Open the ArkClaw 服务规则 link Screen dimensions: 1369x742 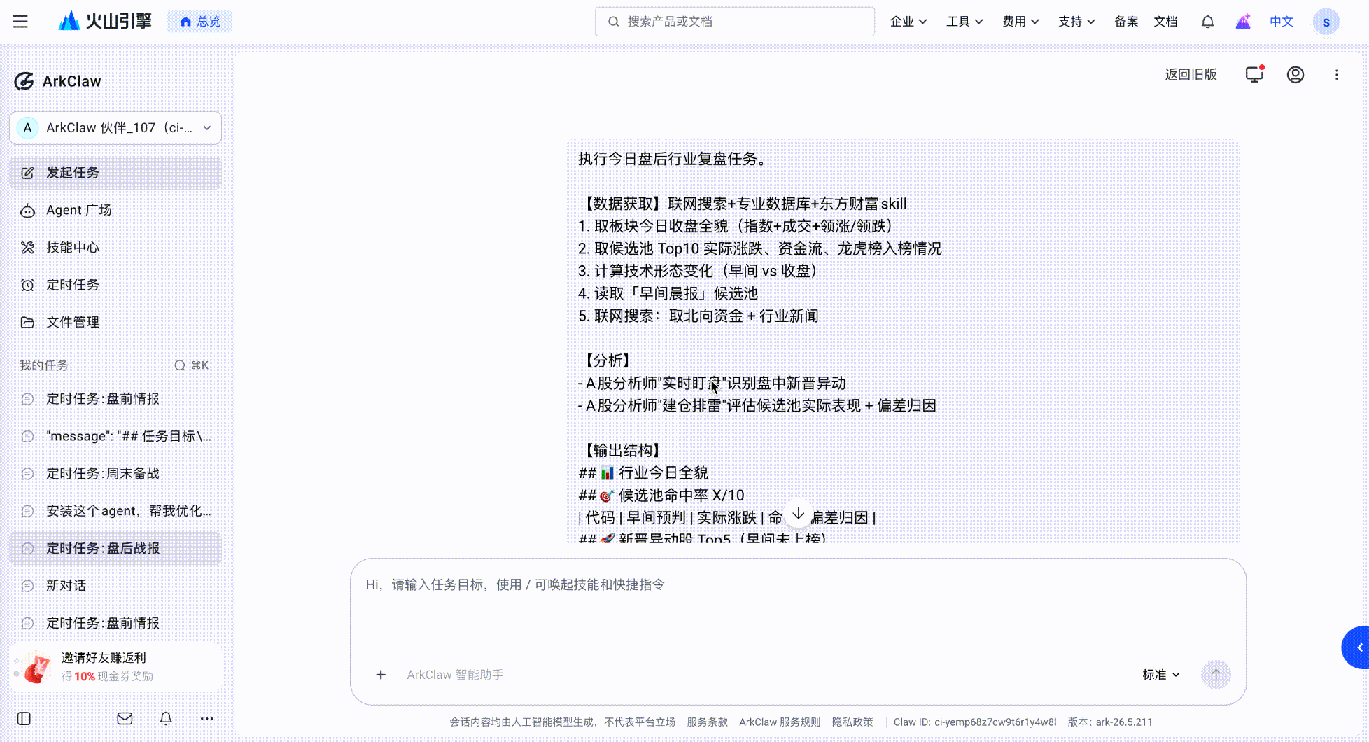[x=780, y=722]
